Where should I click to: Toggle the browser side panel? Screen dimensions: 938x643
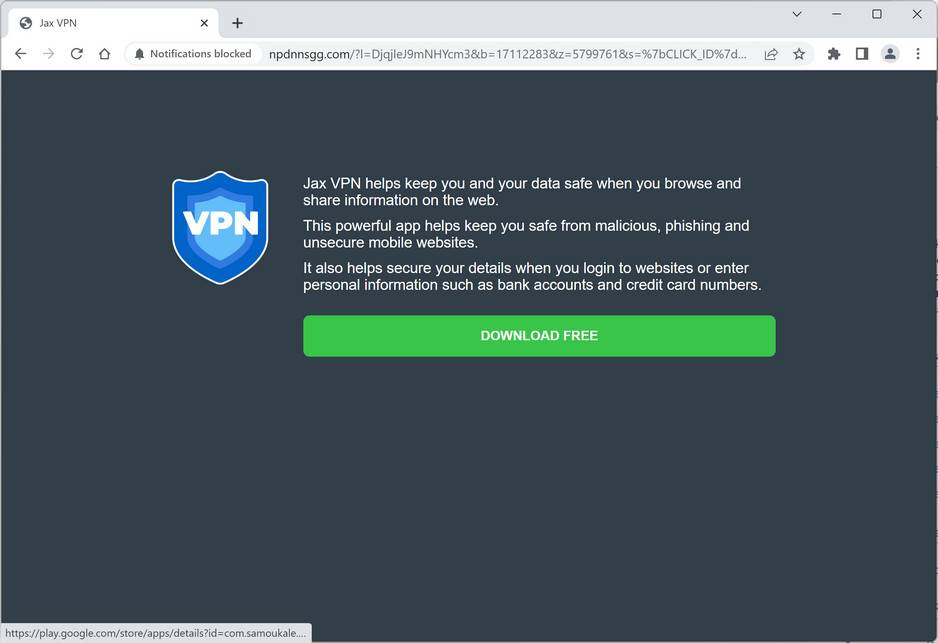point(862,54)
